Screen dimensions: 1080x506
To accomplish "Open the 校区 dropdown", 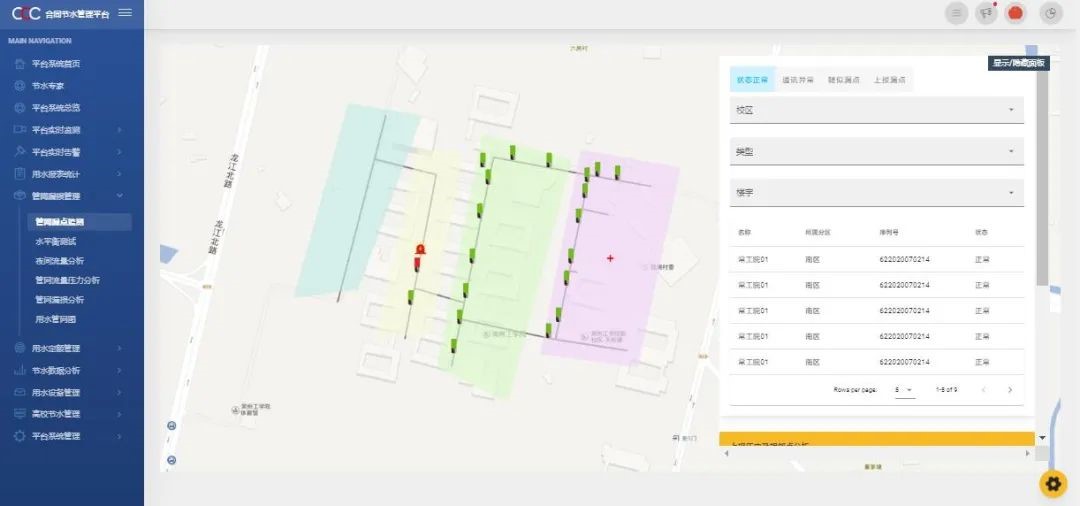I will click(877, 110).
